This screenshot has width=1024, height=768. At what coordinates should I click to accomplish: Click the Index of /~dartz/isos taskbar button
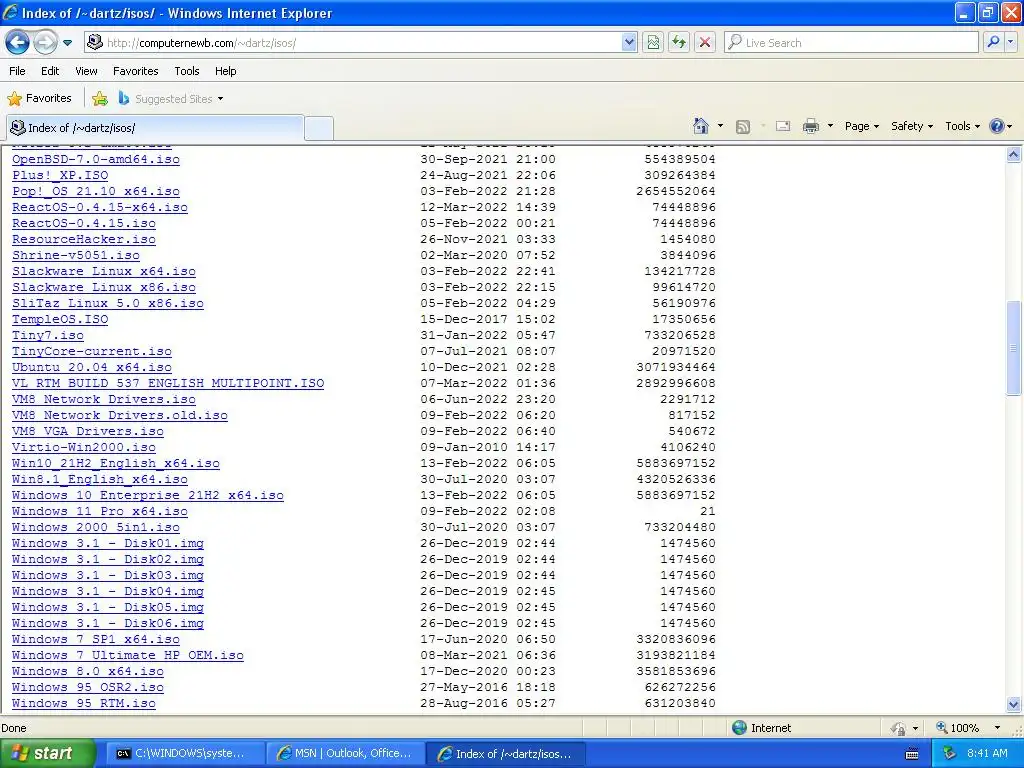(x=506, y=754)
